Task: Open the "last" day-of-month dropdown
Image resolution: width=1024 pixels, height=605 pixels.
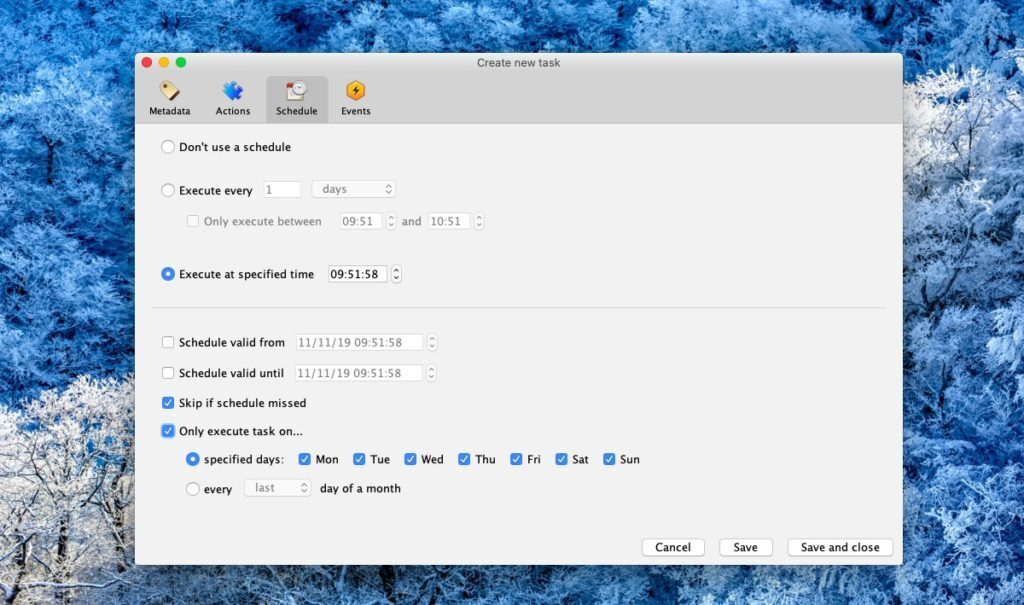Action: [277, 489]
